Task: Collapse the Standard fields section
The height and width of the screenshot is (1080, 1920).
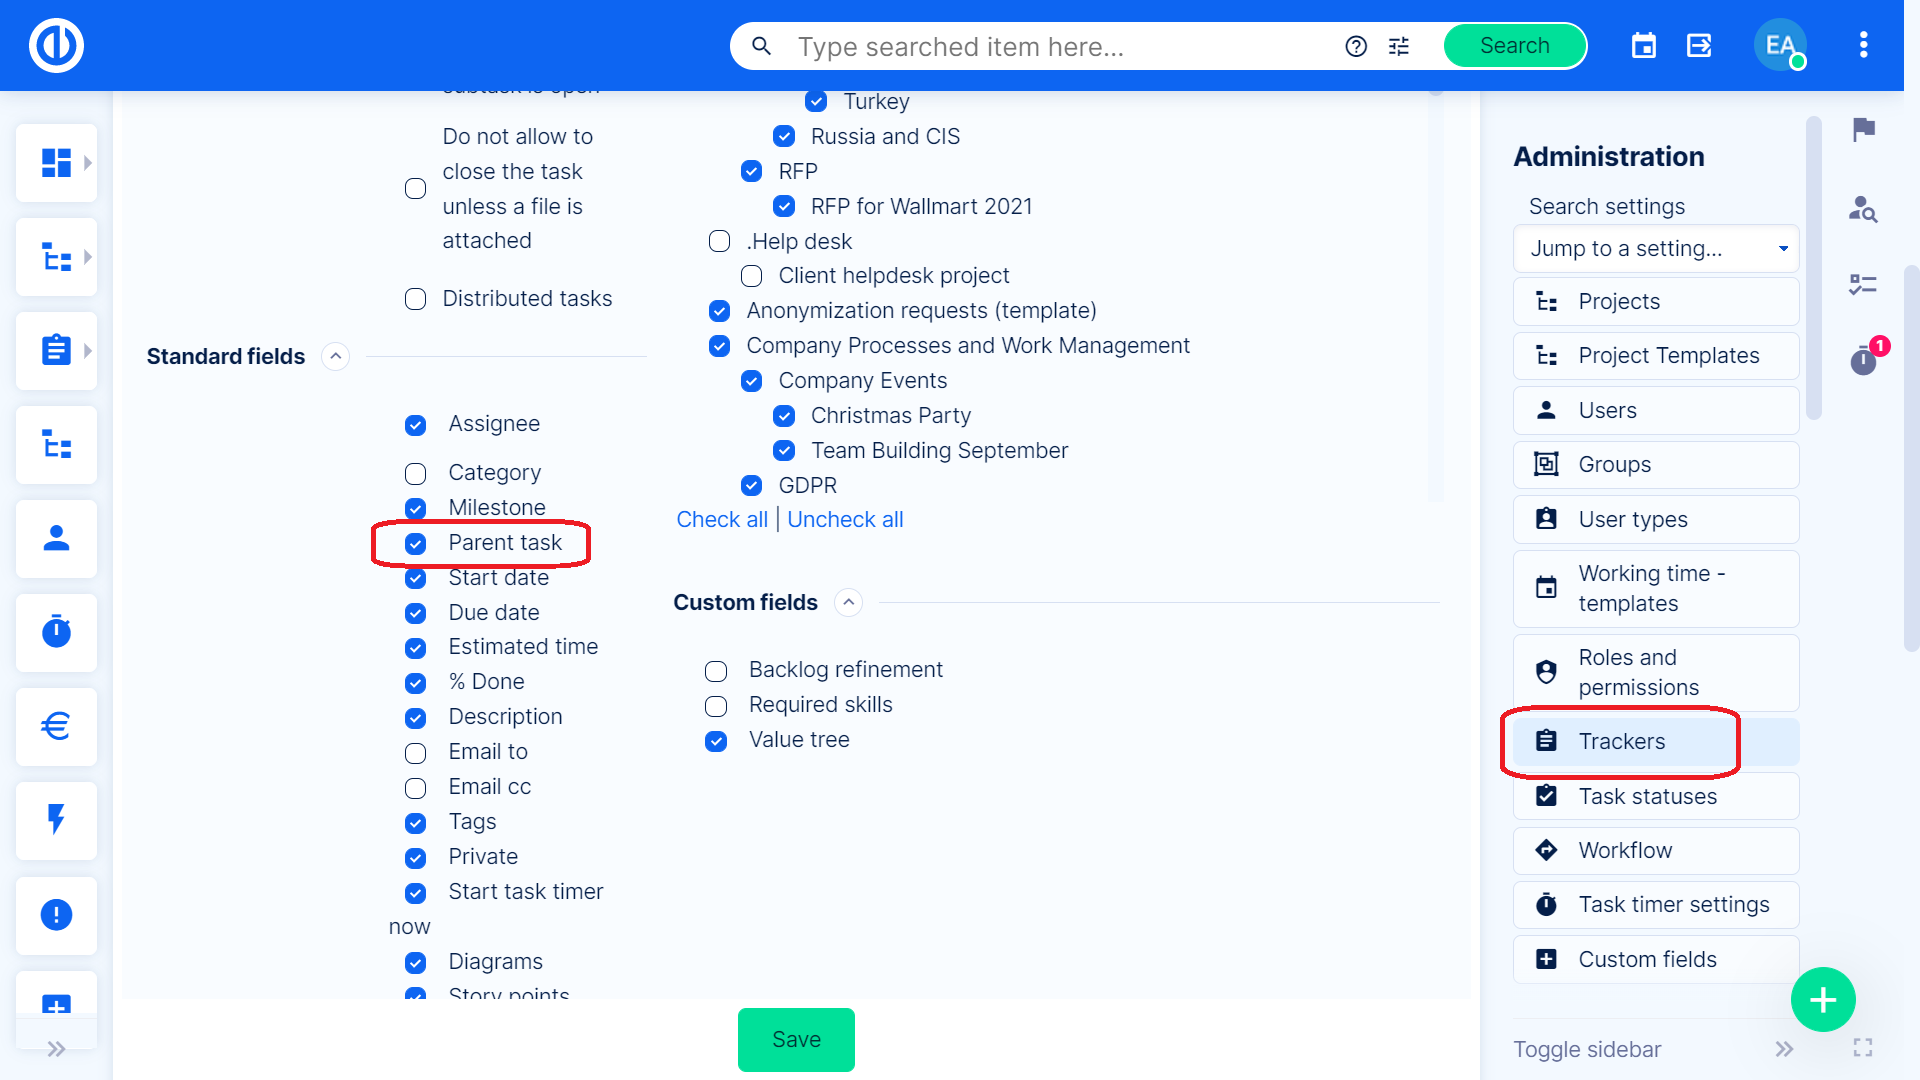Action: click(335, 356)
